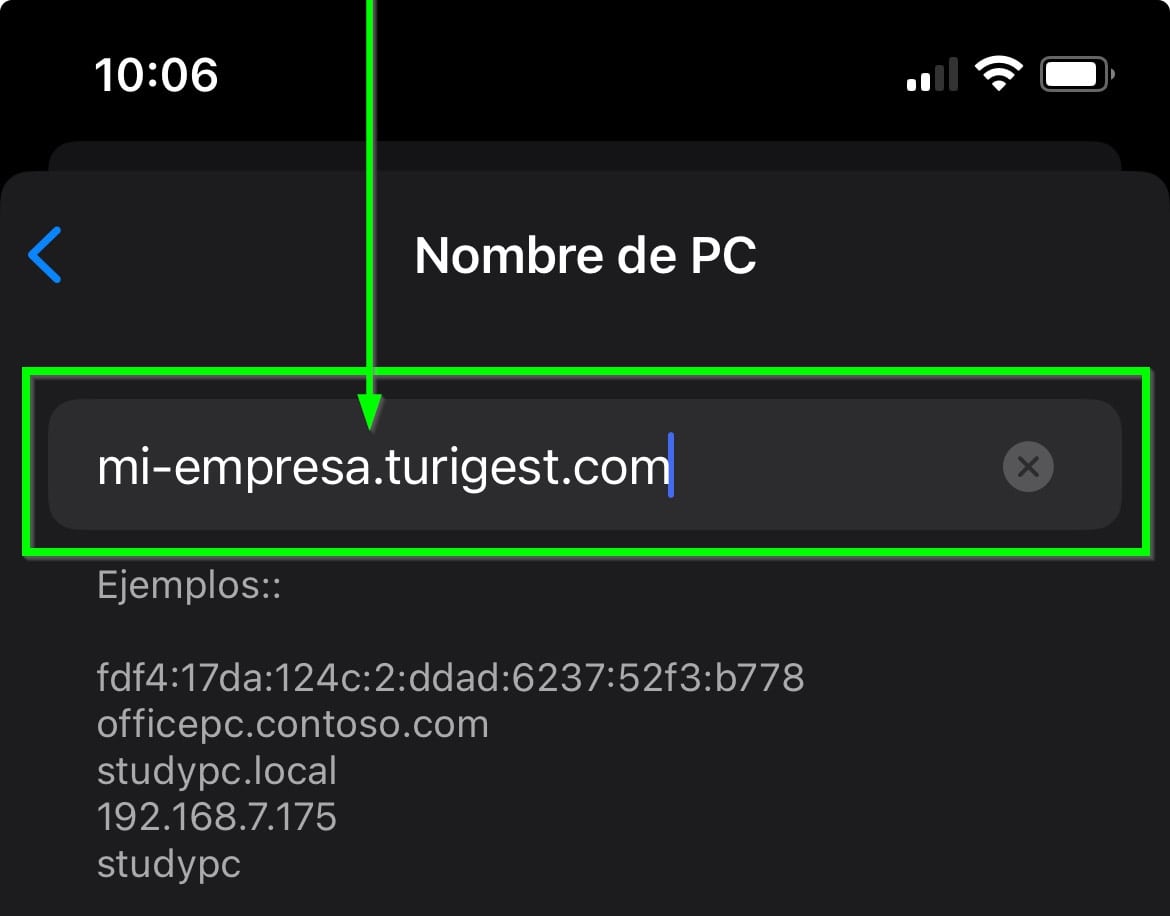1170x916 pixels.
Task: Tap the Ejemplos label
Action: [189, 586]
